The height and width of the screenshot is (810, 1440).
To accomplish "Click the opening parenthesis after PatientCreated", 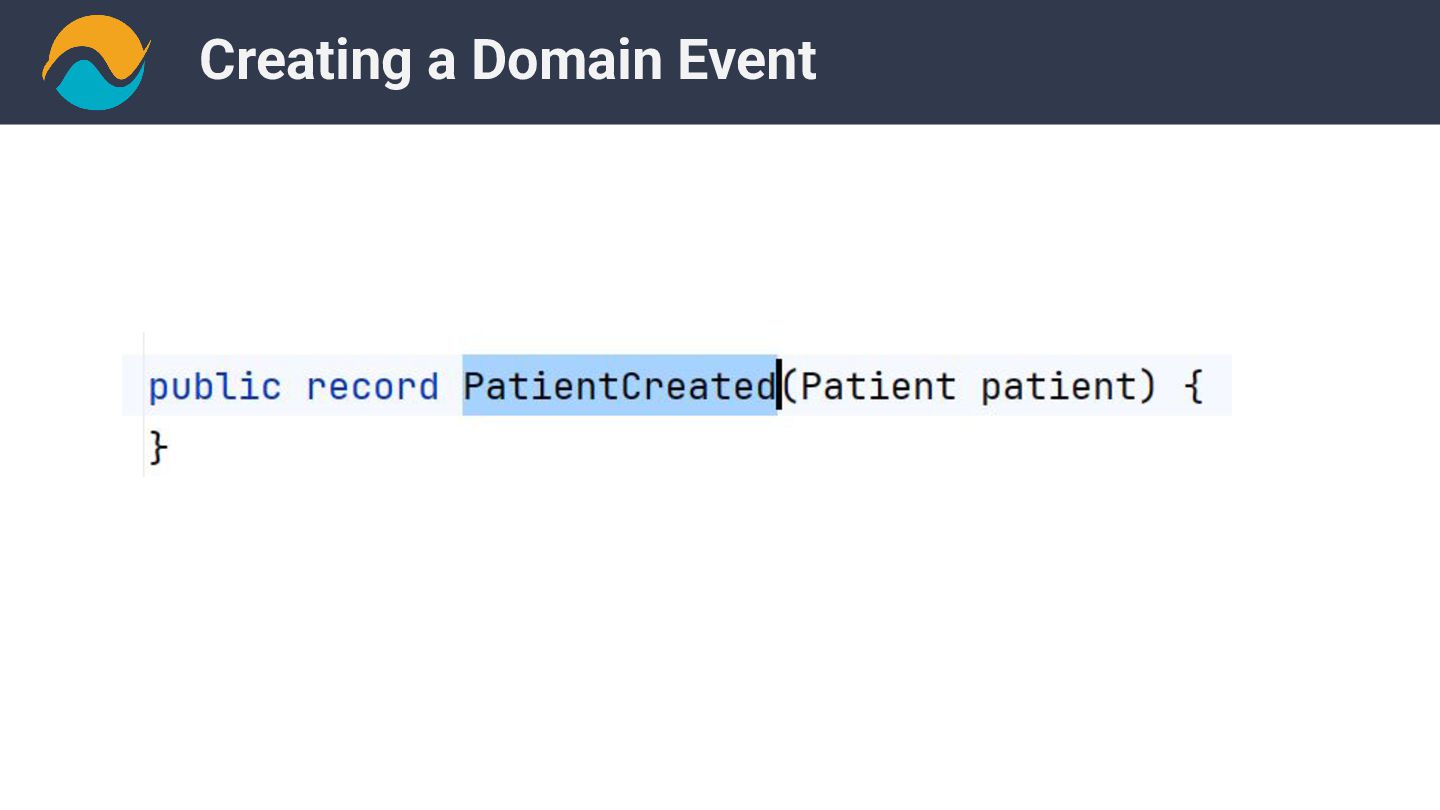I will pos(790,386).
